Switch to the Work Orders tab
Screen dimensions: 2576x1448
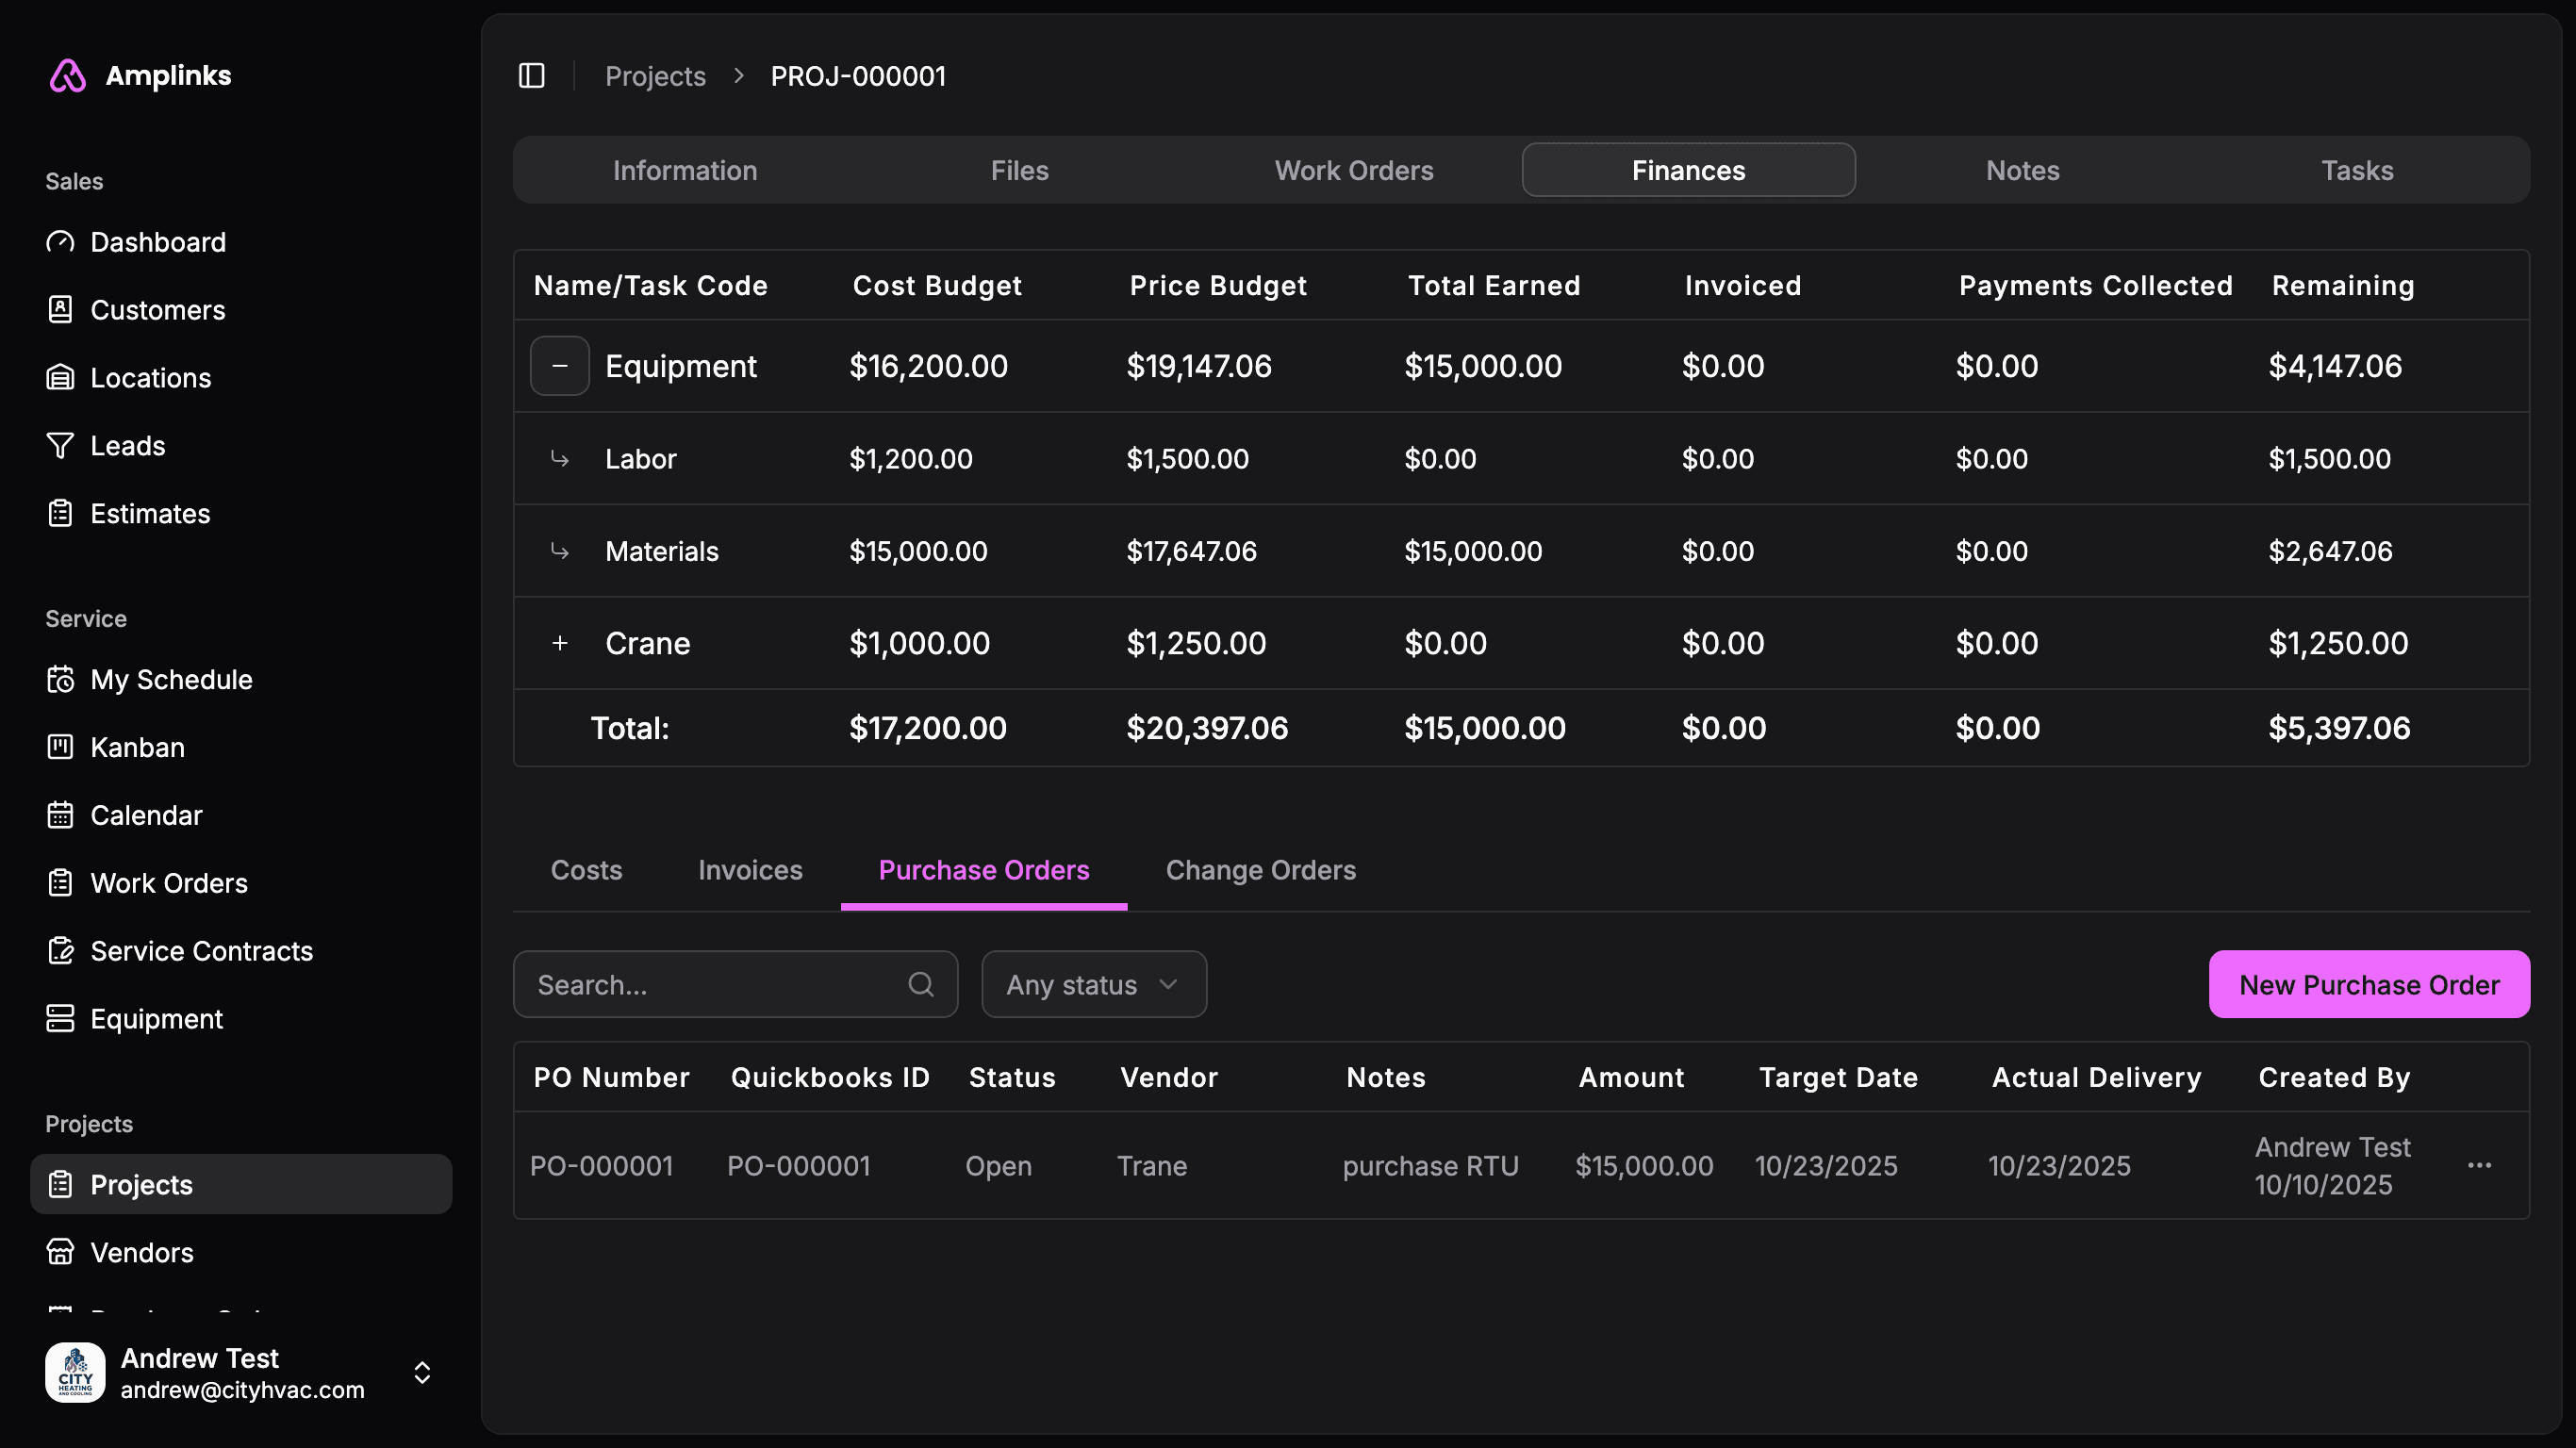click(1353, 170)
